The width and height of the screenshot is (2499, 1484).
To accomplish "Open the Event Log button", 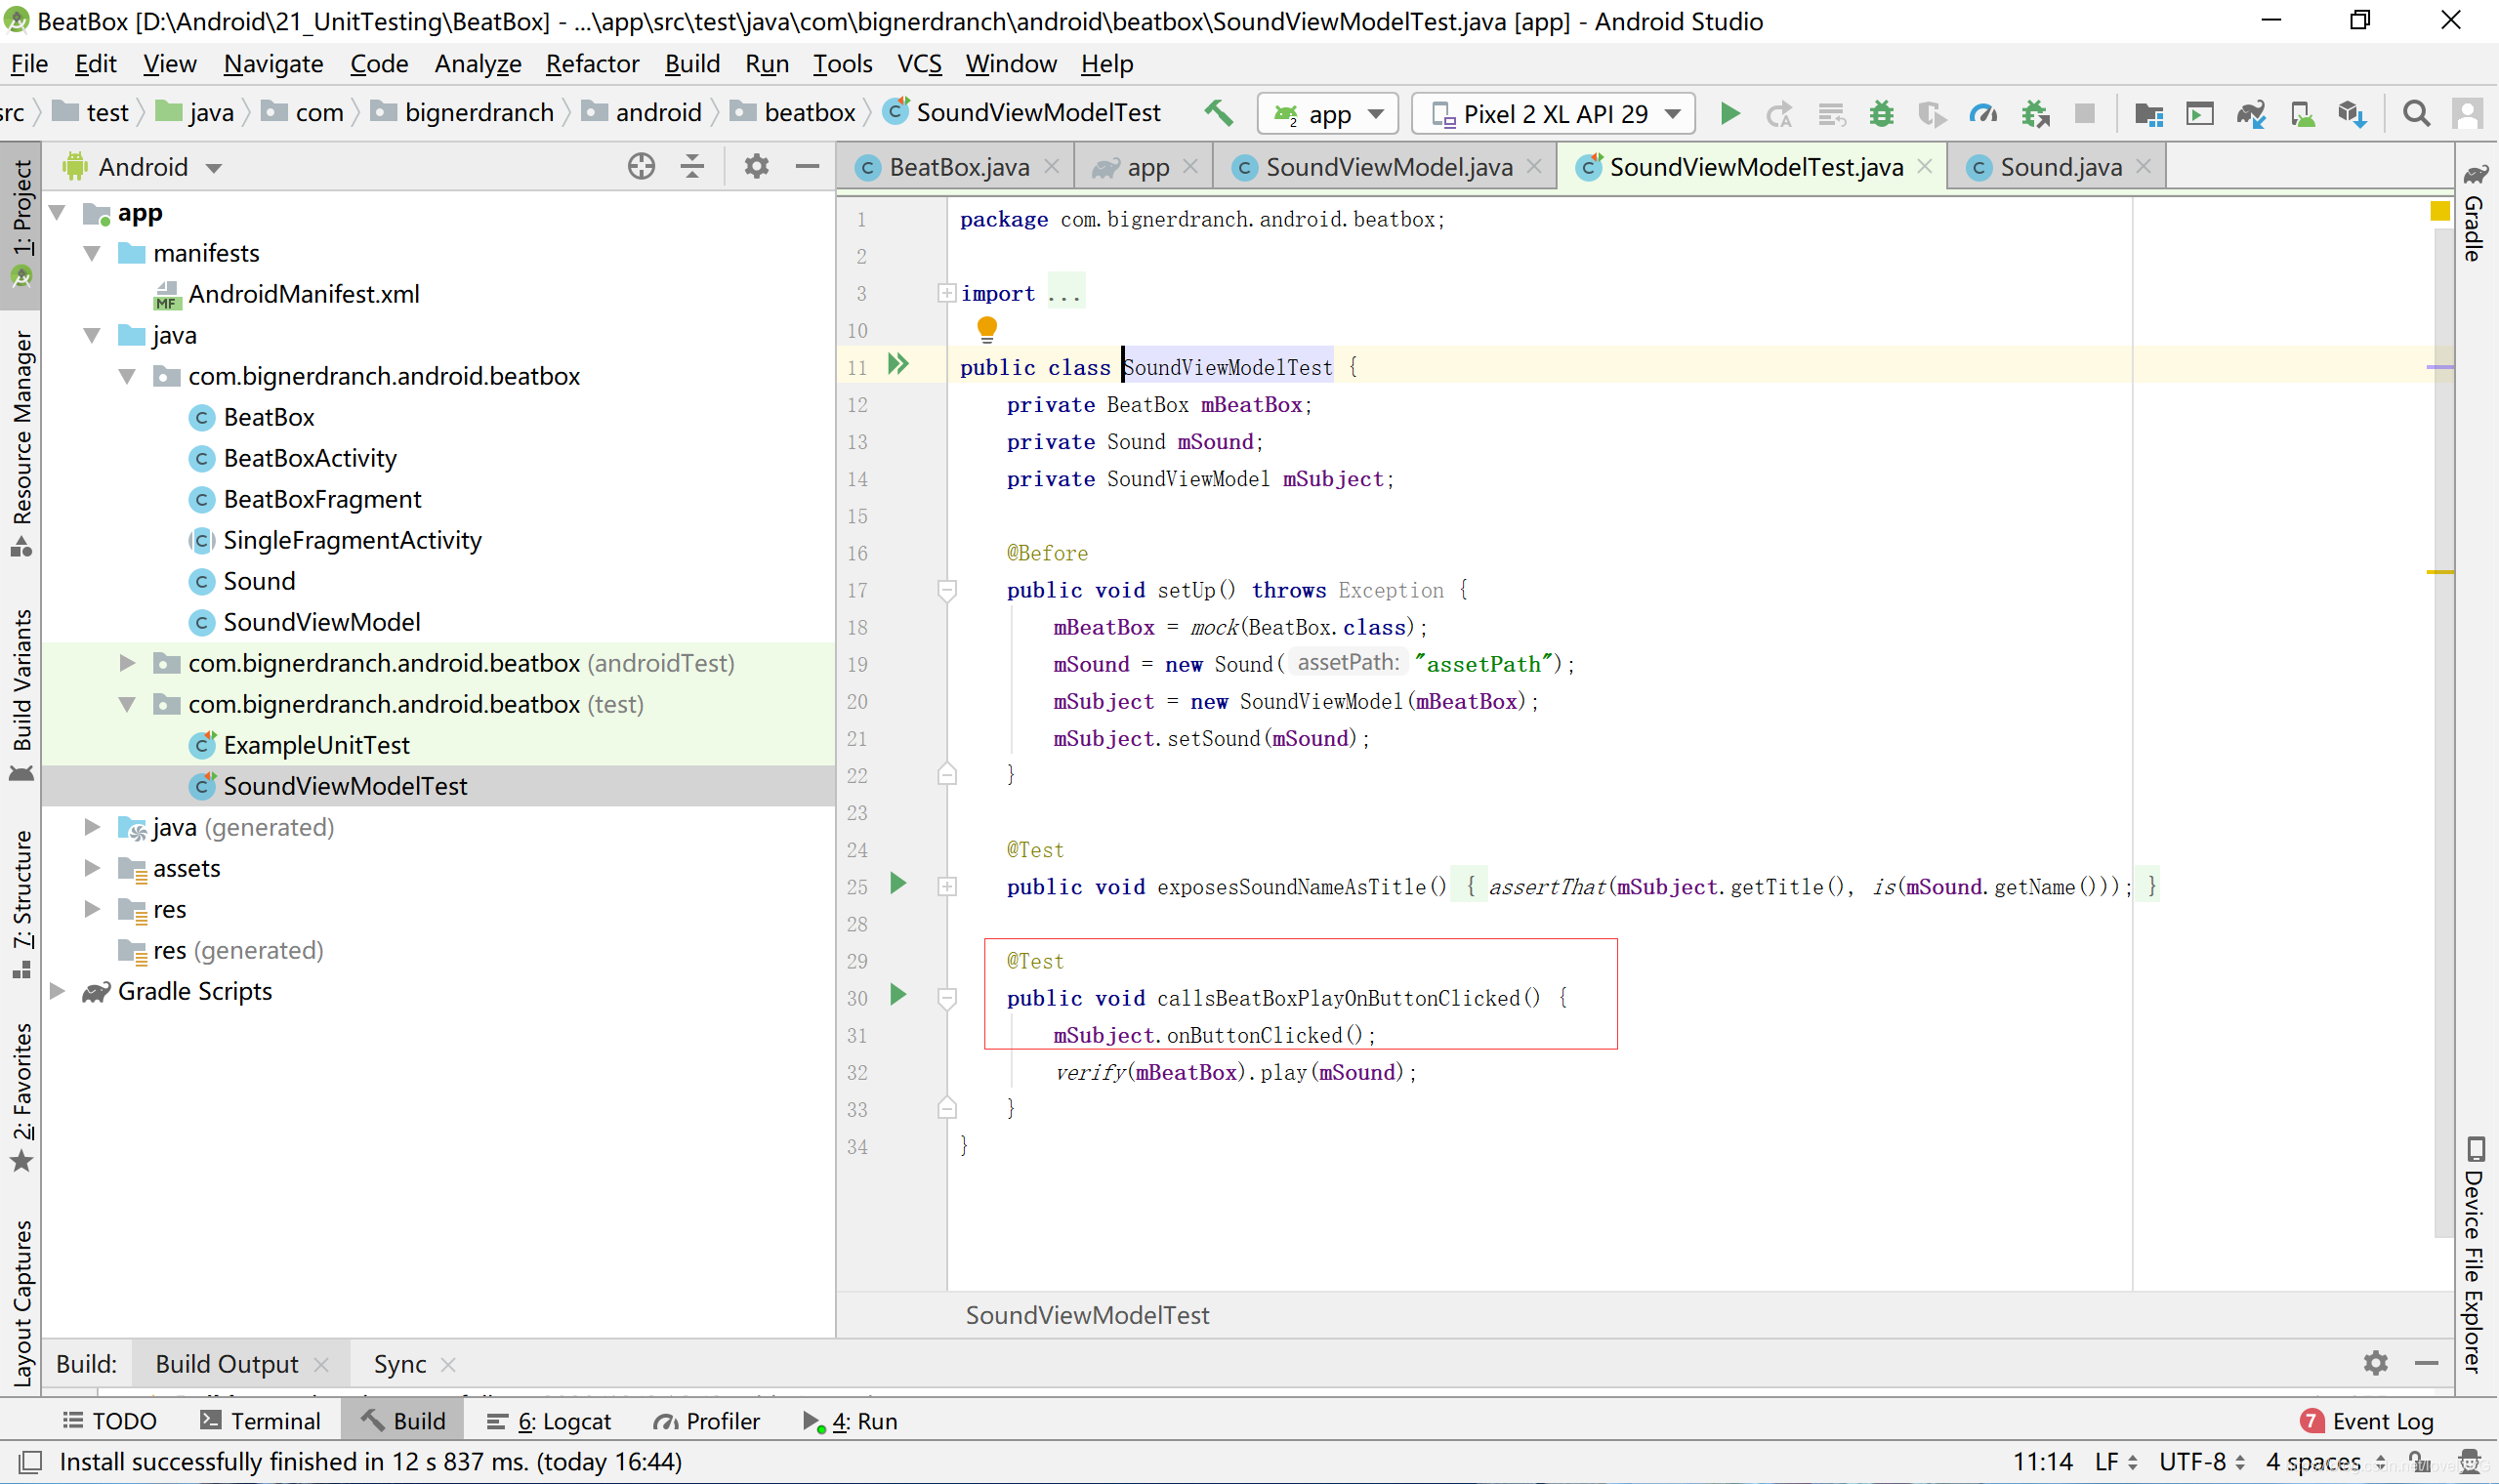I will point(2368,1421).
